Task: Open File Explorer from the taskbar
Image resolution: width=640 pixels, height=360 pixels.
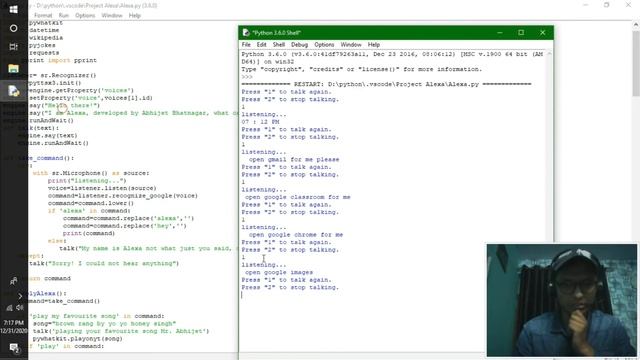Action: coord(13,69)
